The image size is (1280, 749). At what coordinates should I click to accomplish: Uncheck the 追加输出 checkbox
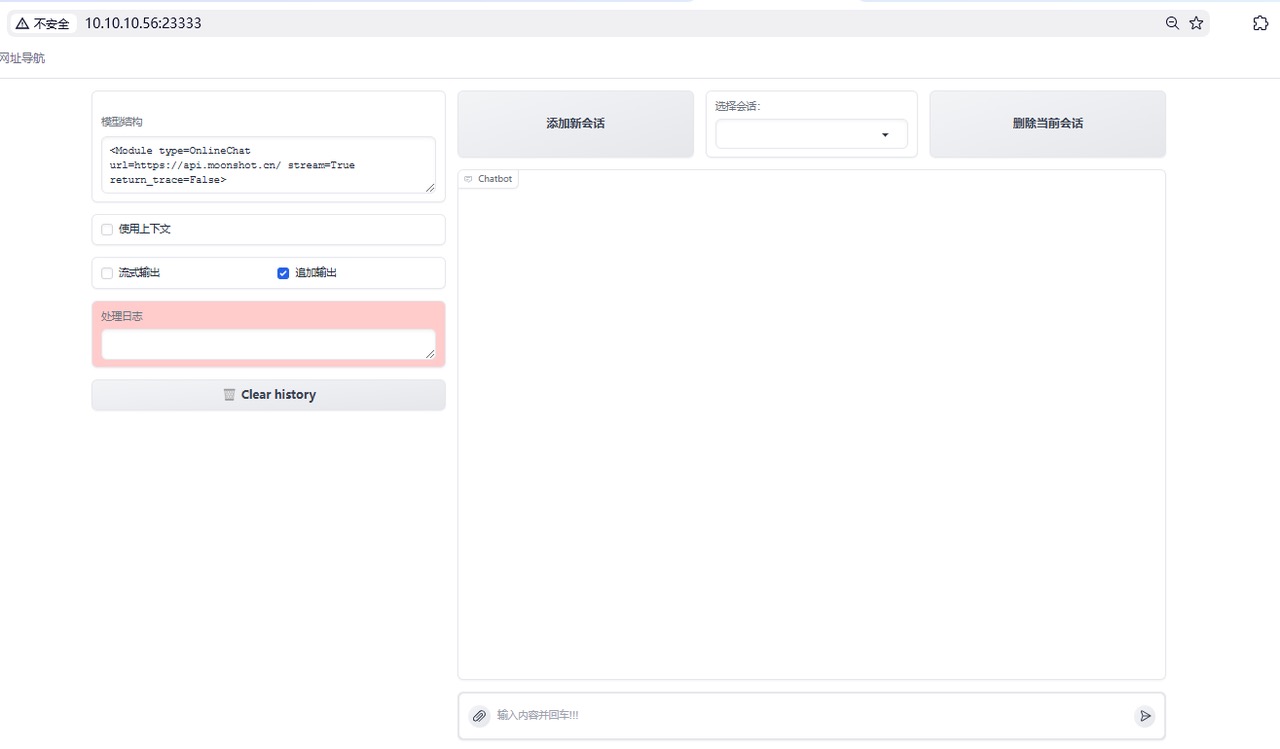pyautogui.click(x=283, y=273)
